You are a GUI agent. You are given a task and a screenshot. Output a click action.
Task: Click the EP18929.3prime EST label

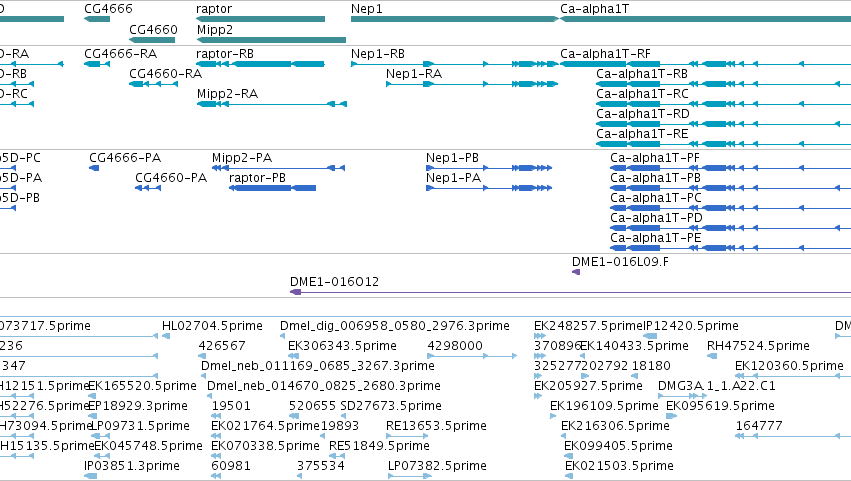(x=138, y=407)
